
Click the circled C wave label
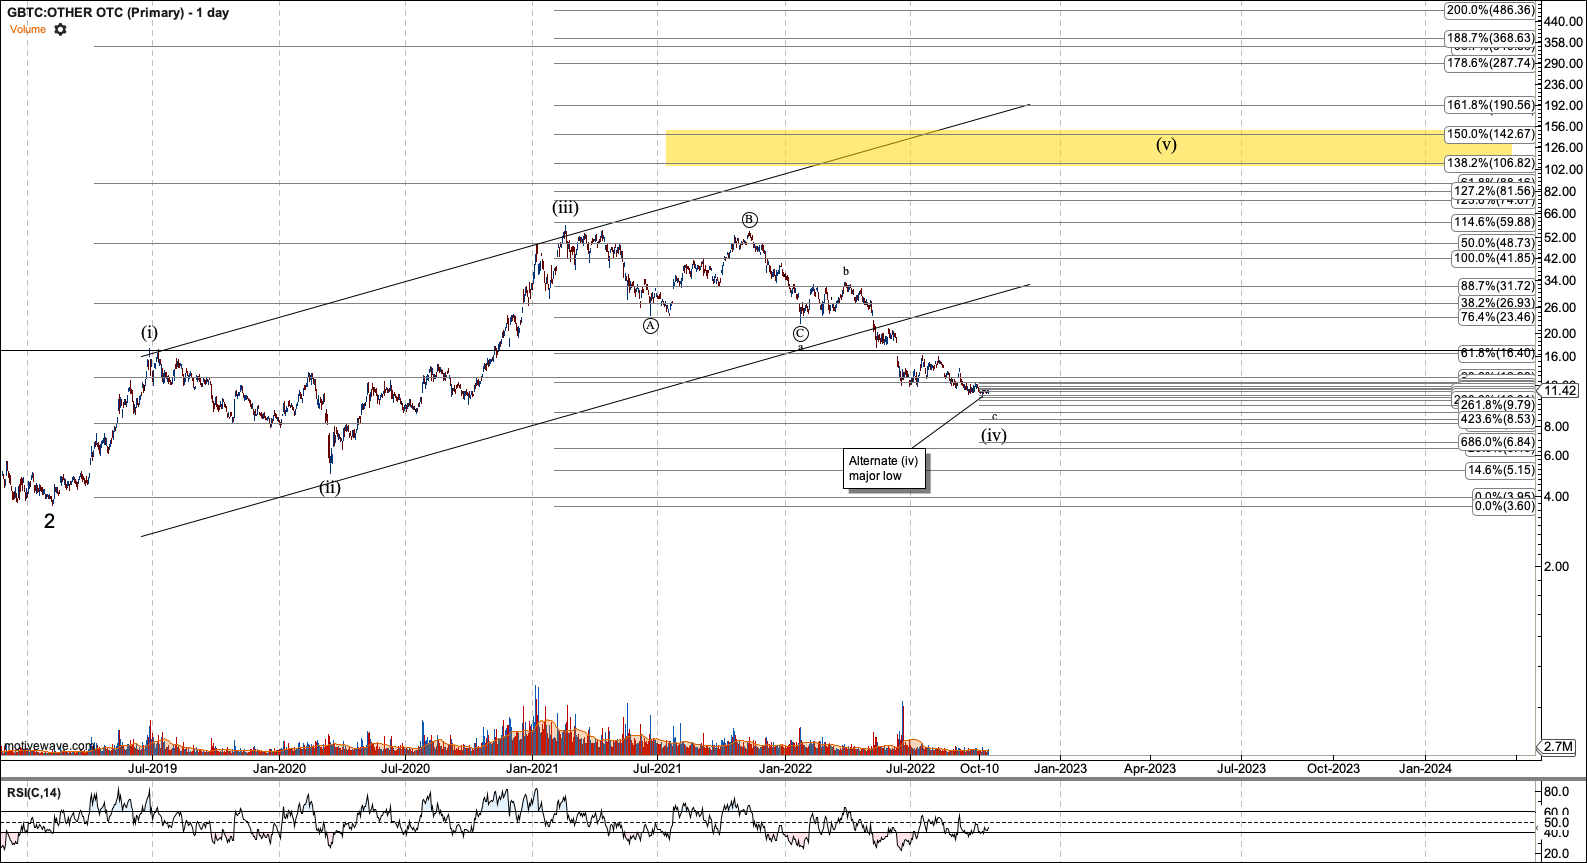(x=801, y=334)
